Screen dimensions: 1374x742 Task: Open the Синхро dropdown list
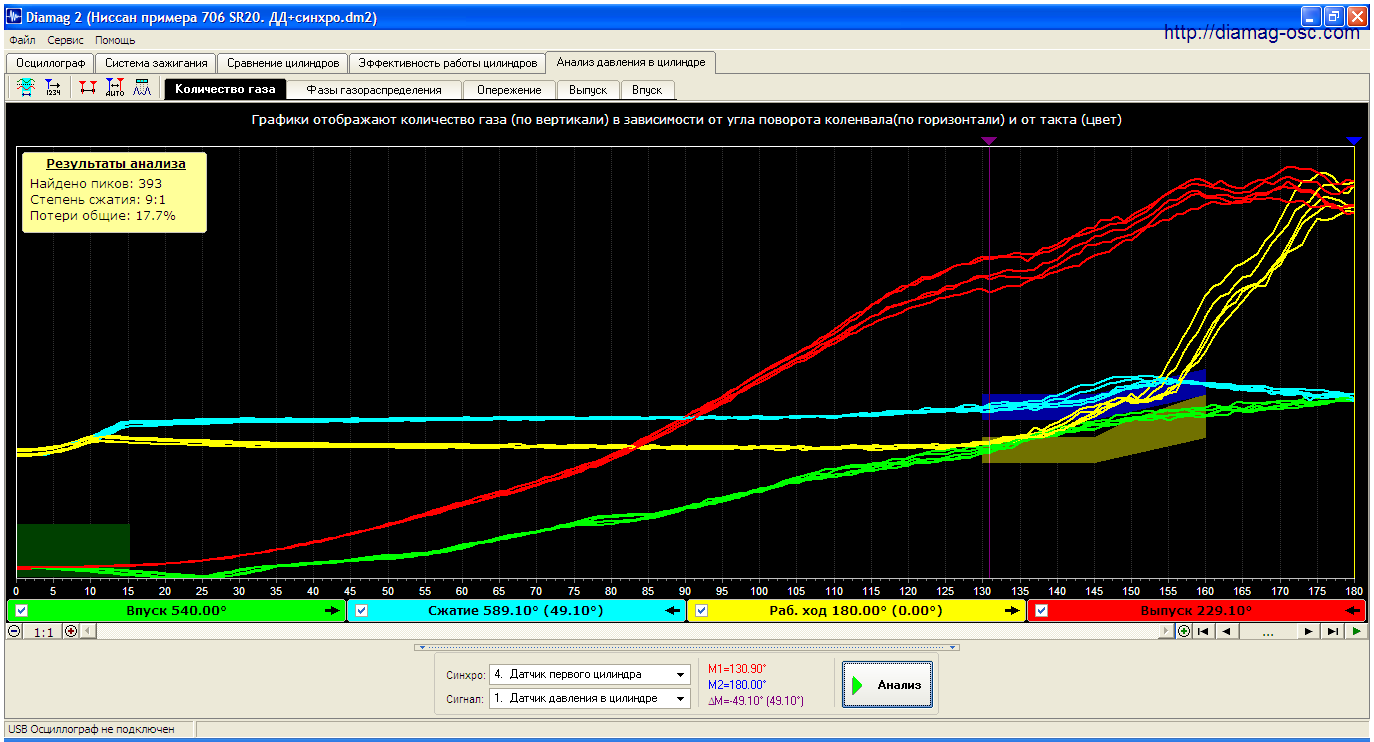(x=681, y=674)
